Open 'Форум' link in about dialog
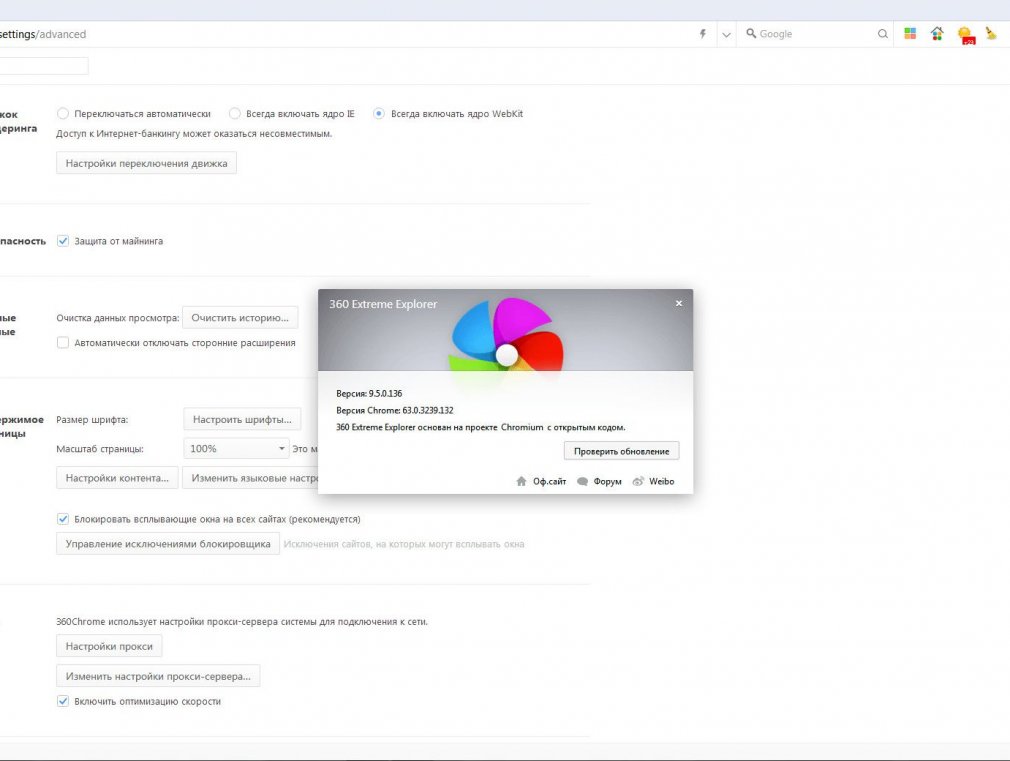The image size is (1010, 761). 607,481
